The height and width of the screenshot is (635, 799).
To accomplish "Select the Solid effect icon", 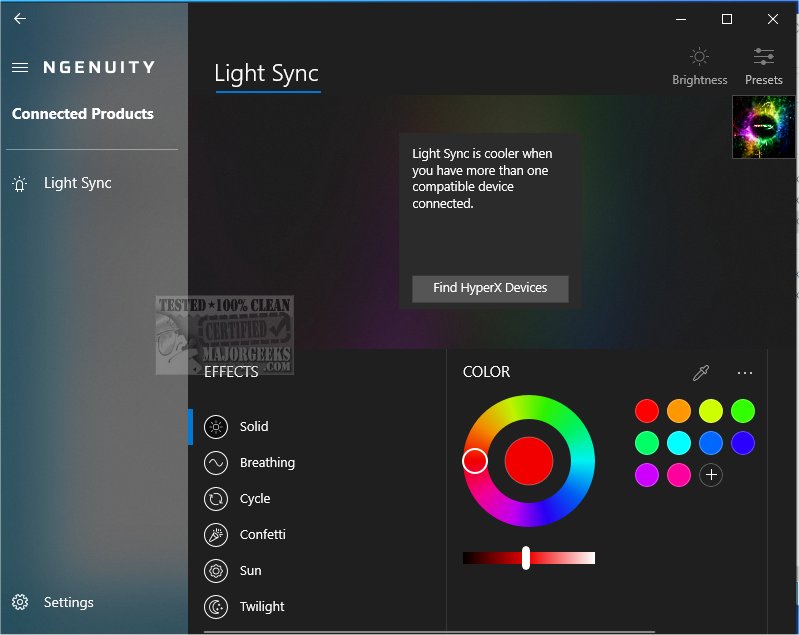I will point(216,427).
